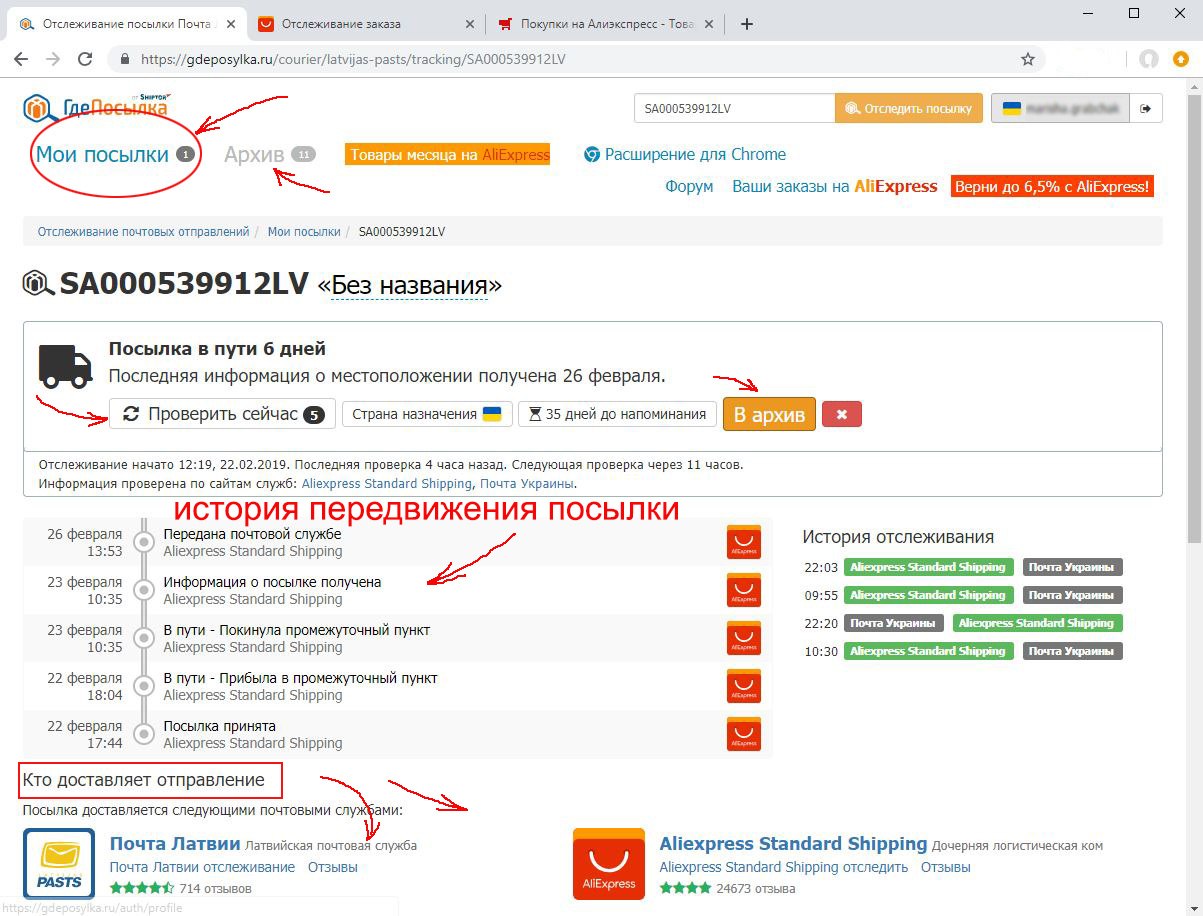Click the logout icon beside username
This screenshot has height=916, width=1203.
point(1147,108)
